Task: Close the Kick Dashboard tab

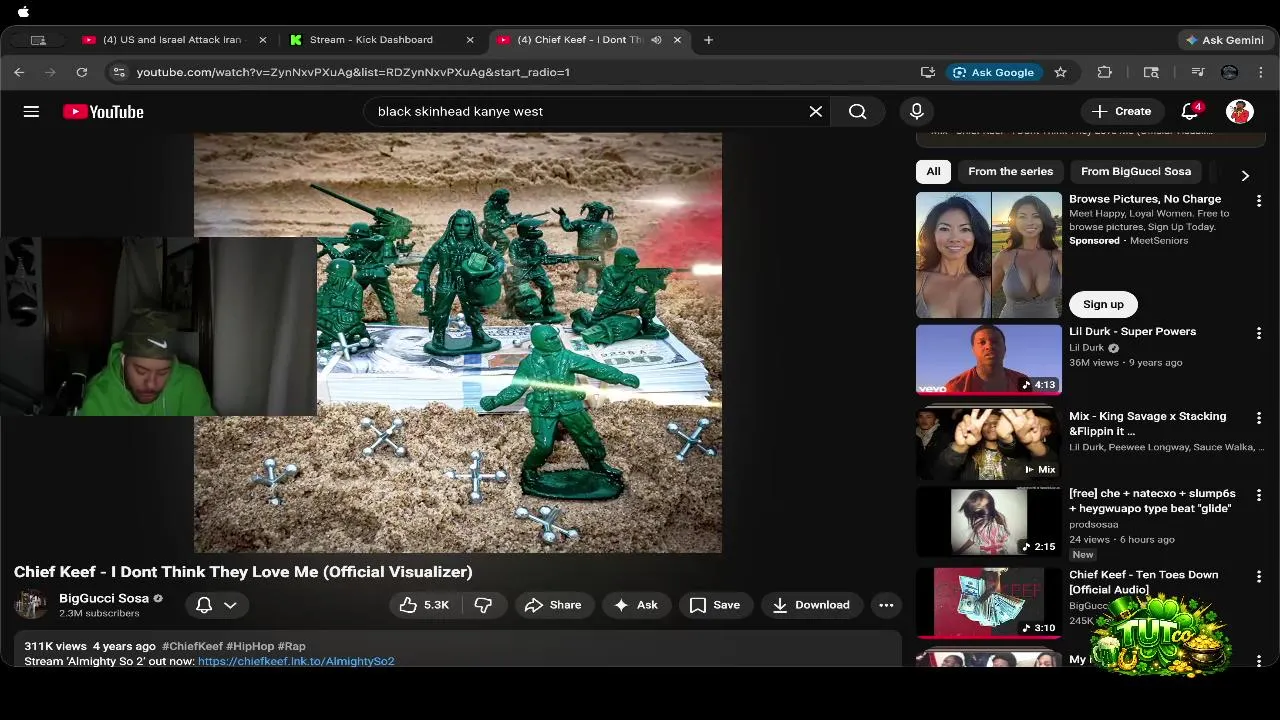Action: tap(470, 40)
